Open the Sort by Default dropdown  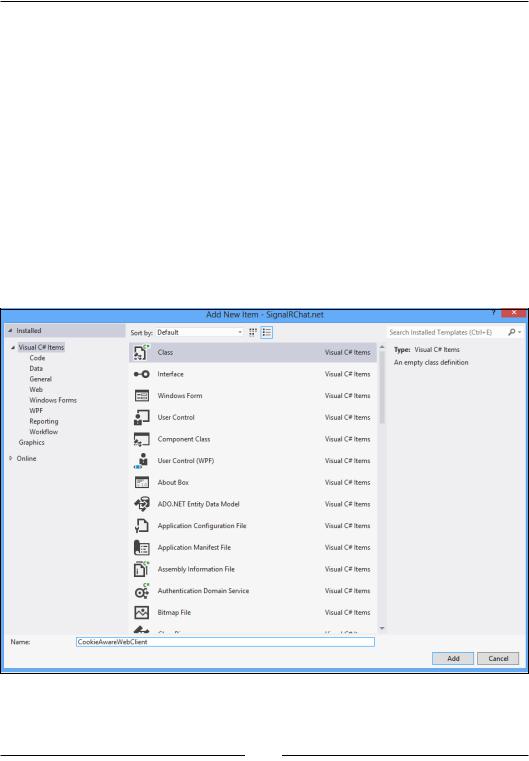coord(199,332)
